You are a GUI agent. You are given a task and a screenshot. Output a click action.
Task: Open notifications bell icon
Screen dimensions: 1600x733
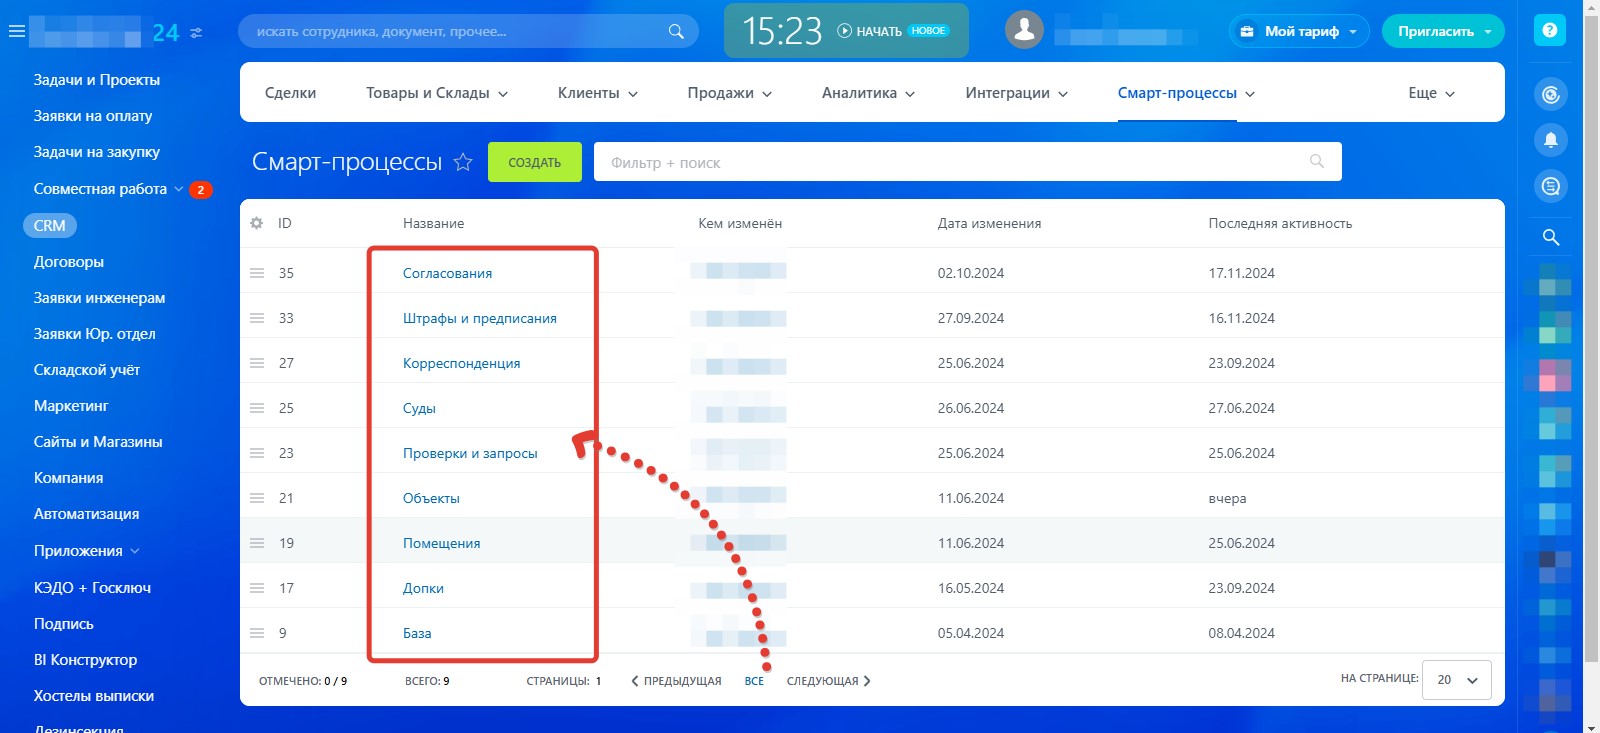point(1550,140)
